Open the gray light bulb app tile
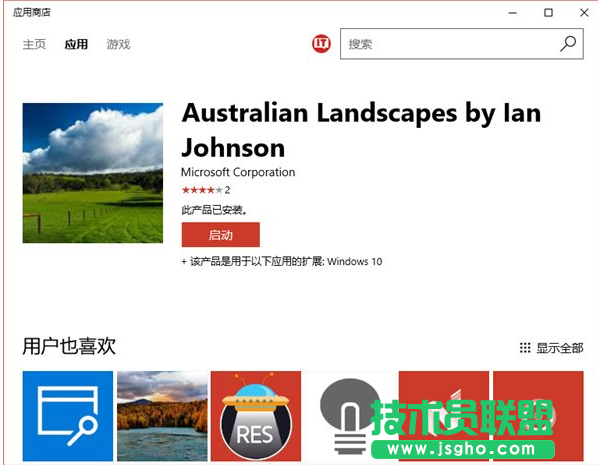 coord(350,416)
